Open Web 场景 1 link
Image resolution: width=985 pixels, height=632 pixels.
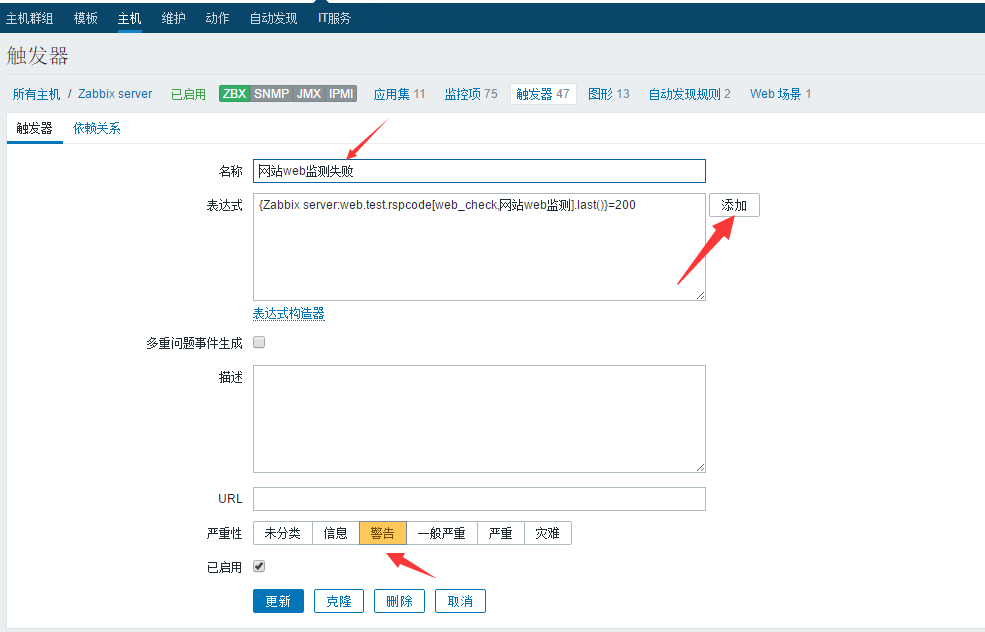(x=781, y=94)
